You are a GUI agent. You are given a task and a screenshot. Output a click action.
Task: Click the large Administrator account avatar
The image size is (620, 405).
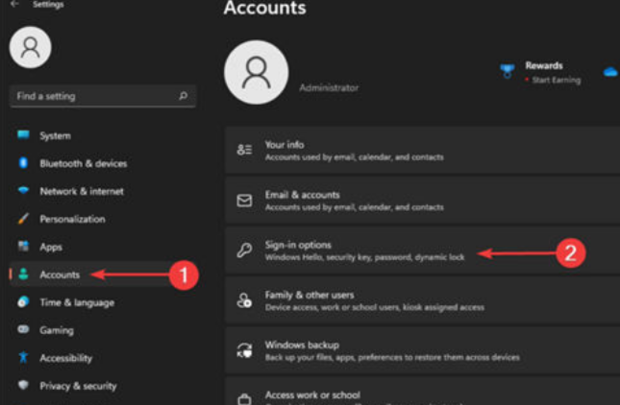click(x=256, y=72)
